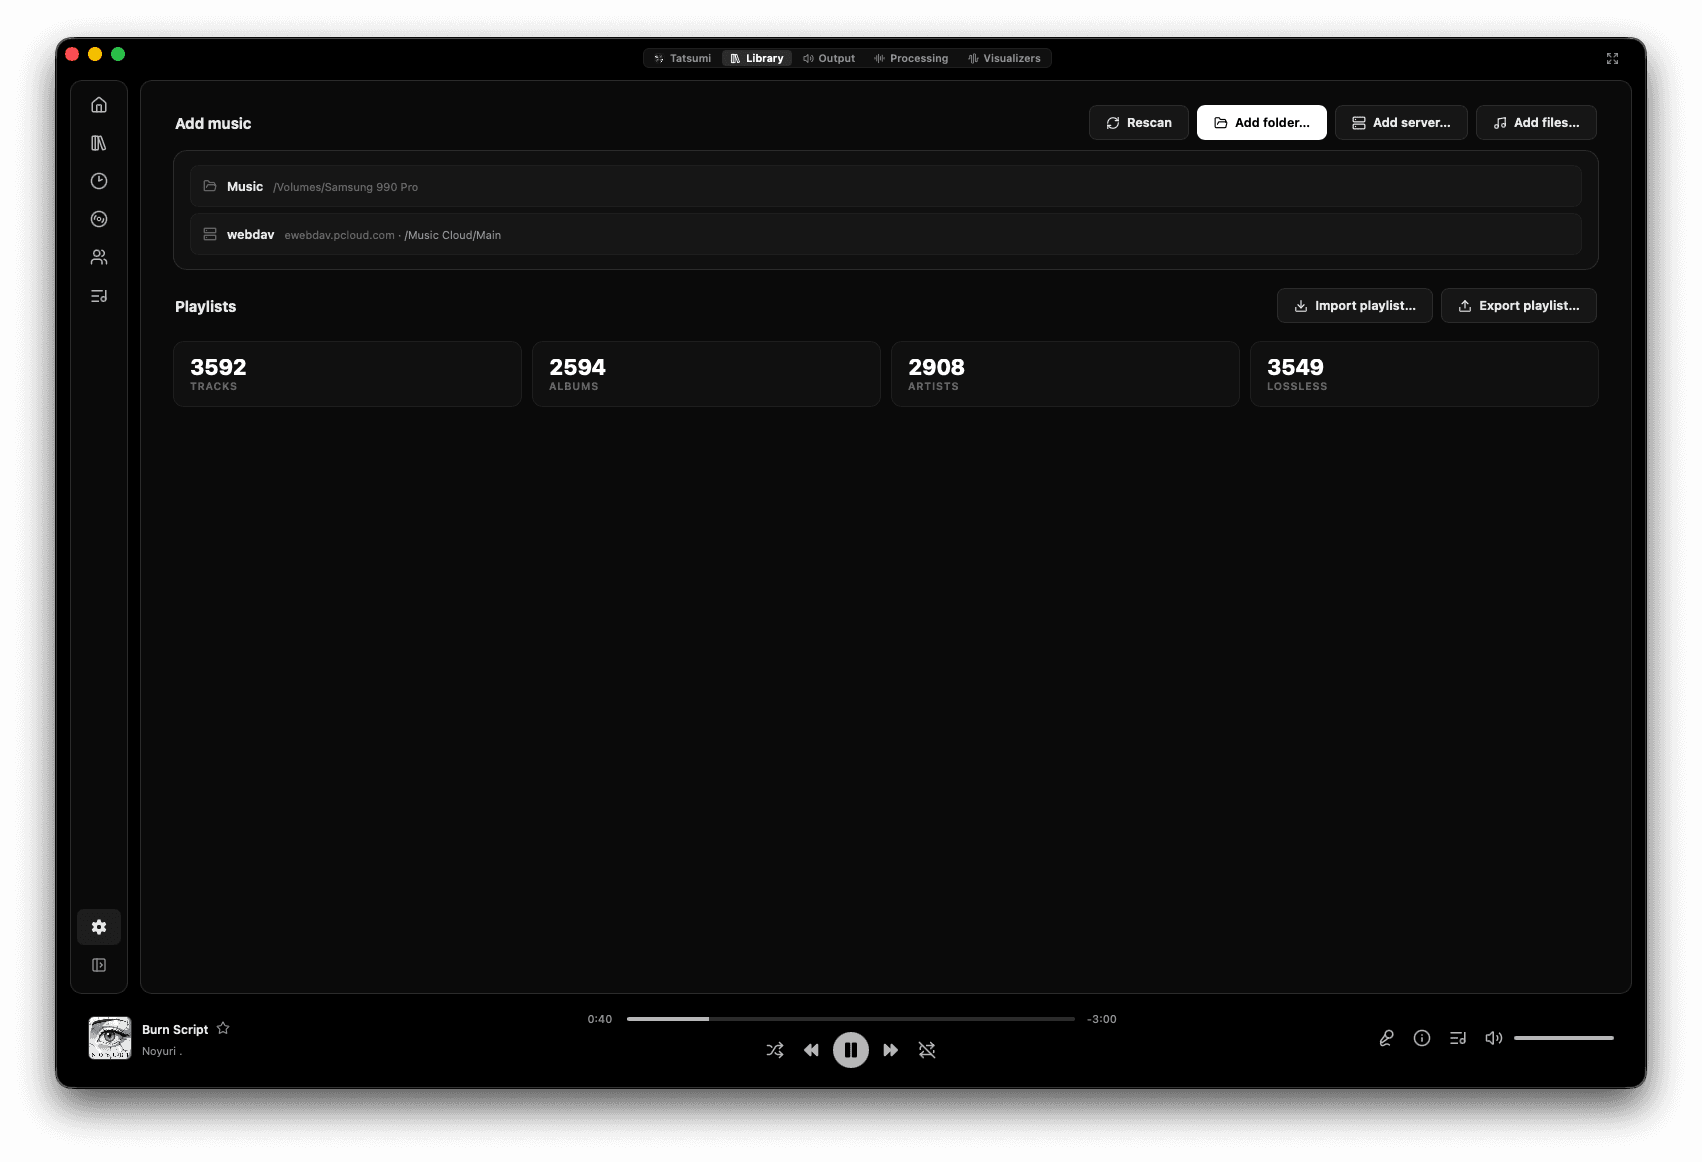Click the Add files button

pyautogui.click(x=1536, y=123)
